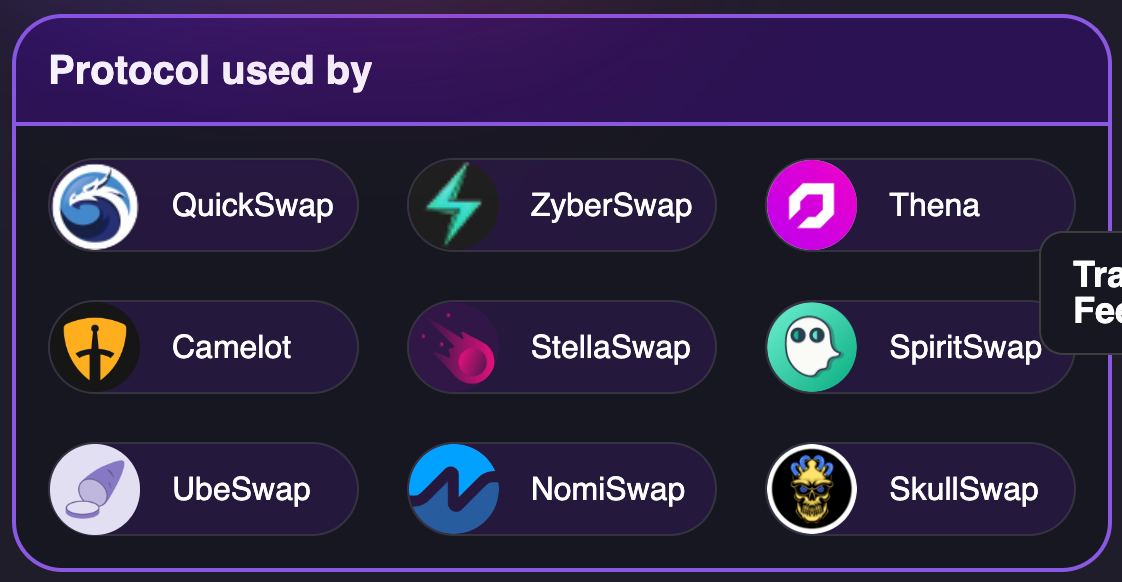Open the Camelot text label
This screenshot has height=582, width=1122.
tap(232, 347)
